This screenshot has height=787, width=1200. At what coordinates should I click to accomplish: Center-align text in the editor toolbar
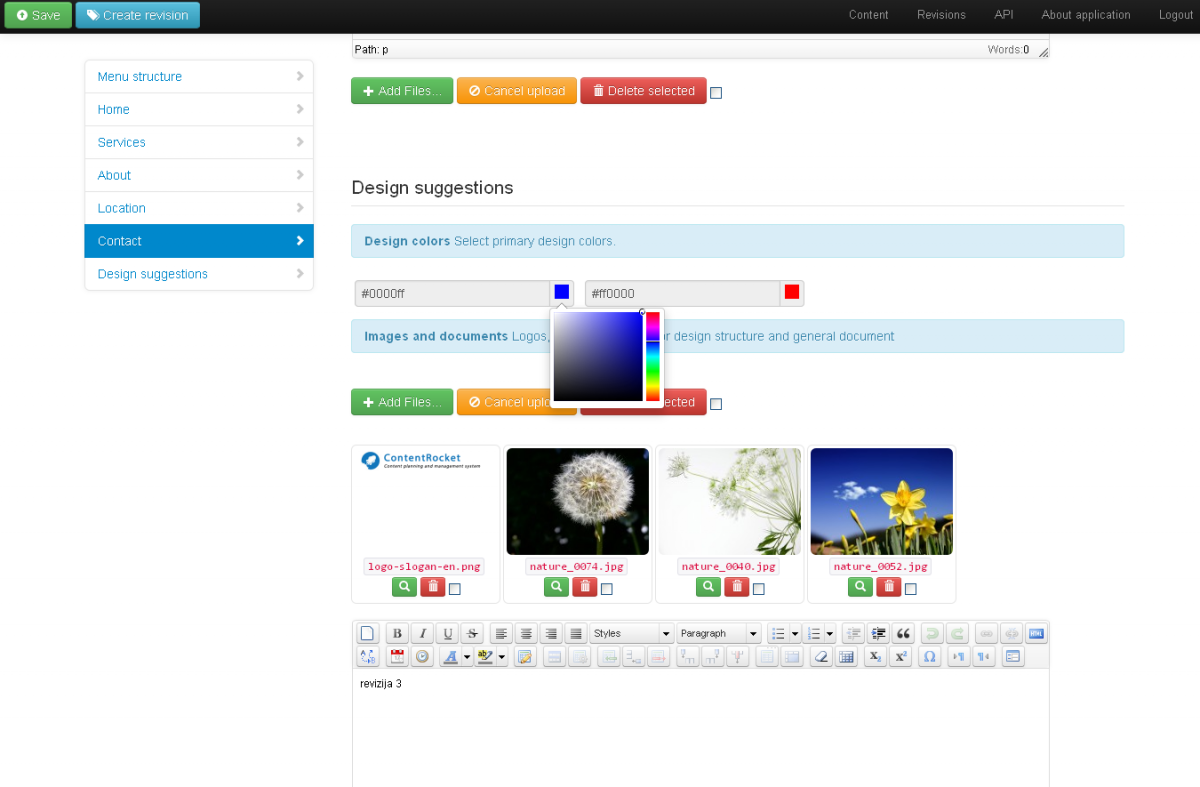526,633
